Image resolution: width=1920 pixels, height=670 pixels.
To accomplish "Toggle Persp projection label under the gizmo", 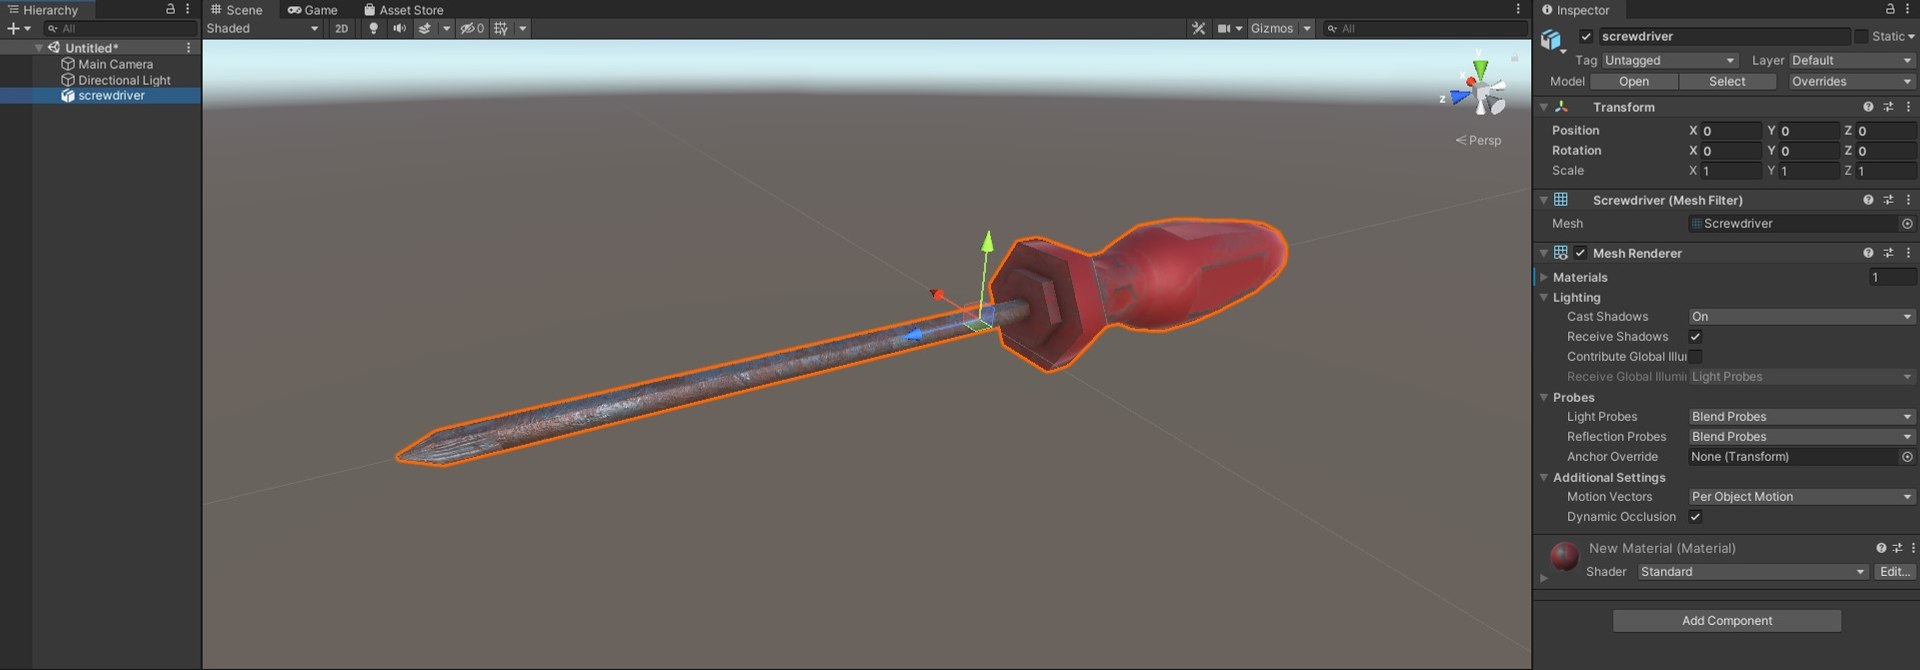I will [1479, 140].
